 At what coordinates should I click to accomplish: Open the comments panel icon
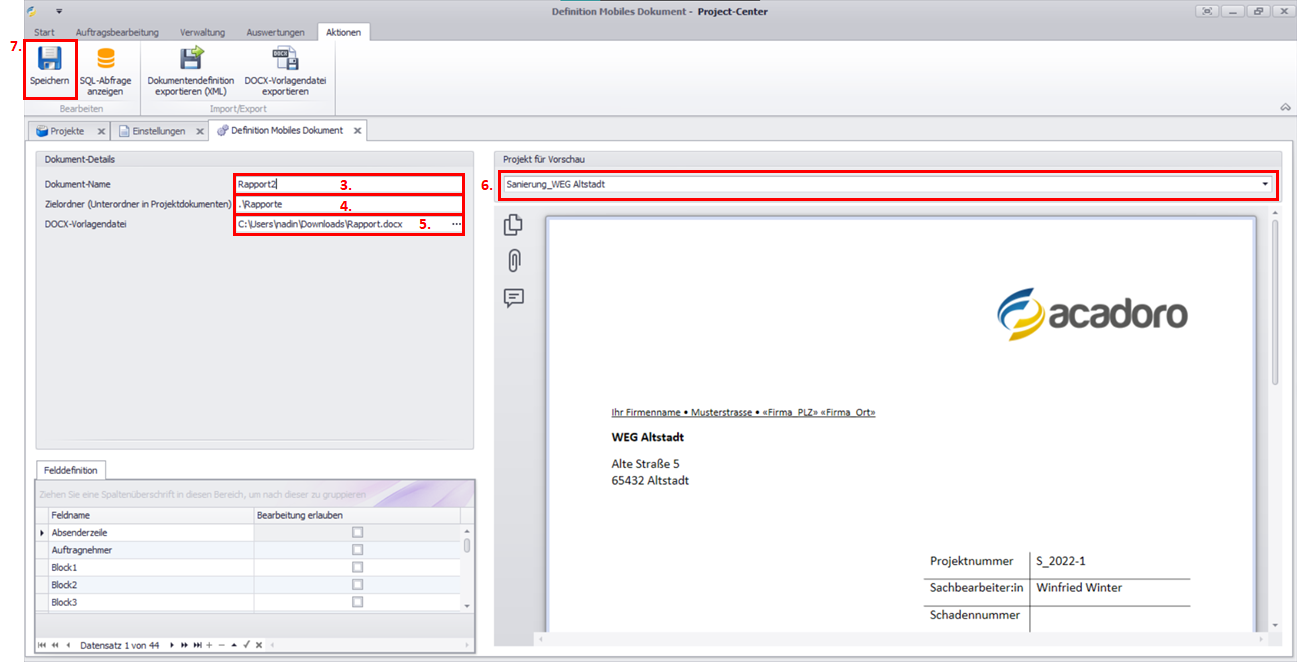pos(514,298)
